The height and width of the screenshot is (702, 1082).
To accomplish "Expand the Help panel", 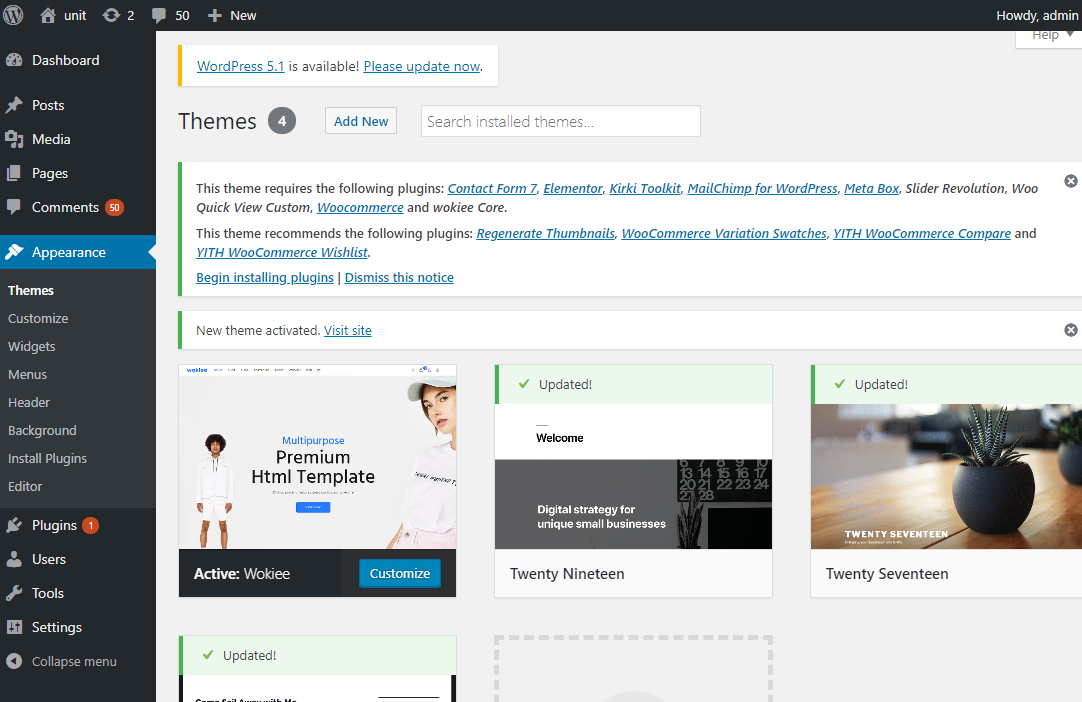I will pyautogui.click(x=1046, y=34).
